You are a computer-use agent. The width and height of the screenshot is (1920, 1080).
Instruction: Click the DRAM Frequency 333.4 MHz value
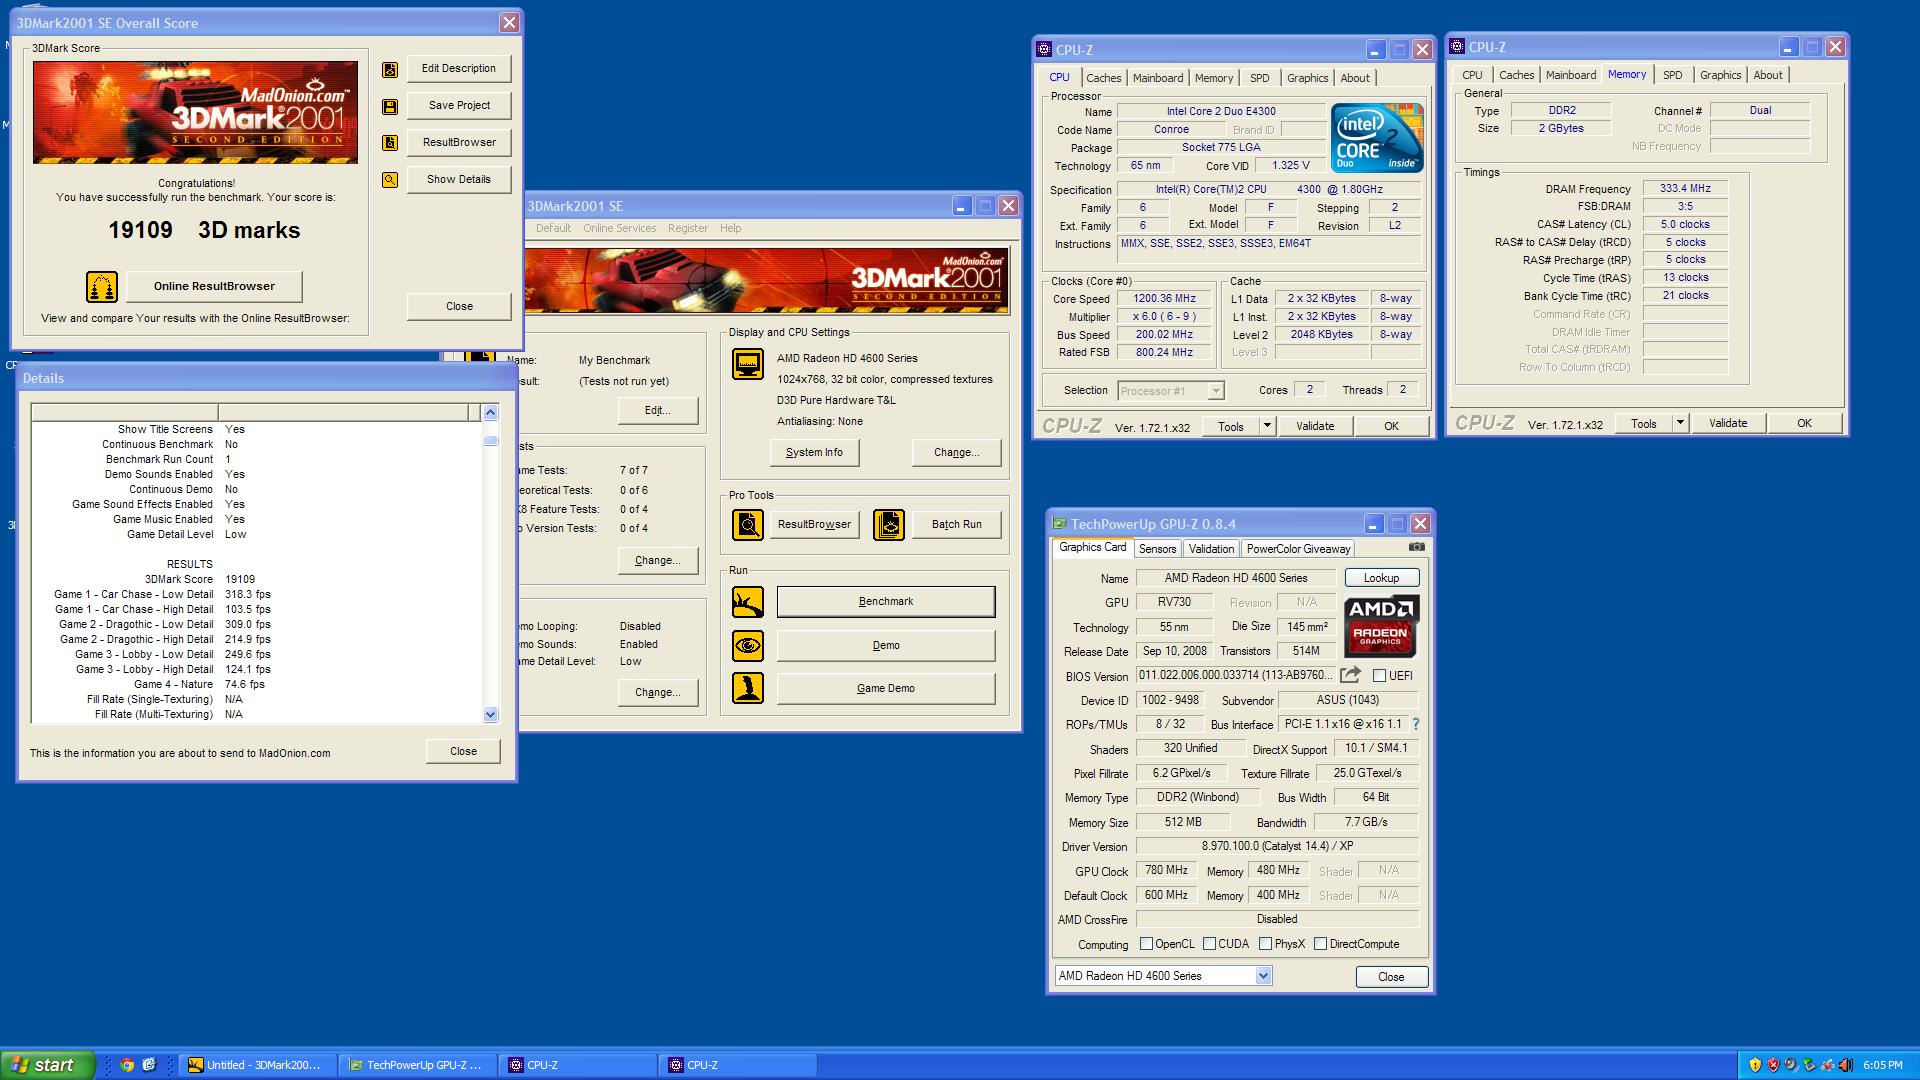click(1686, 189)
